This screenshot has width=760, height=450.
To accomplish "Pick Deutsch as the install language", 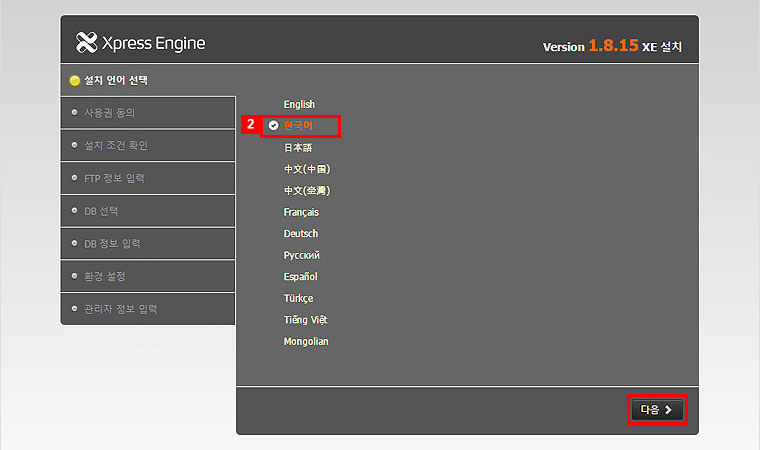I will coord(301,233).
